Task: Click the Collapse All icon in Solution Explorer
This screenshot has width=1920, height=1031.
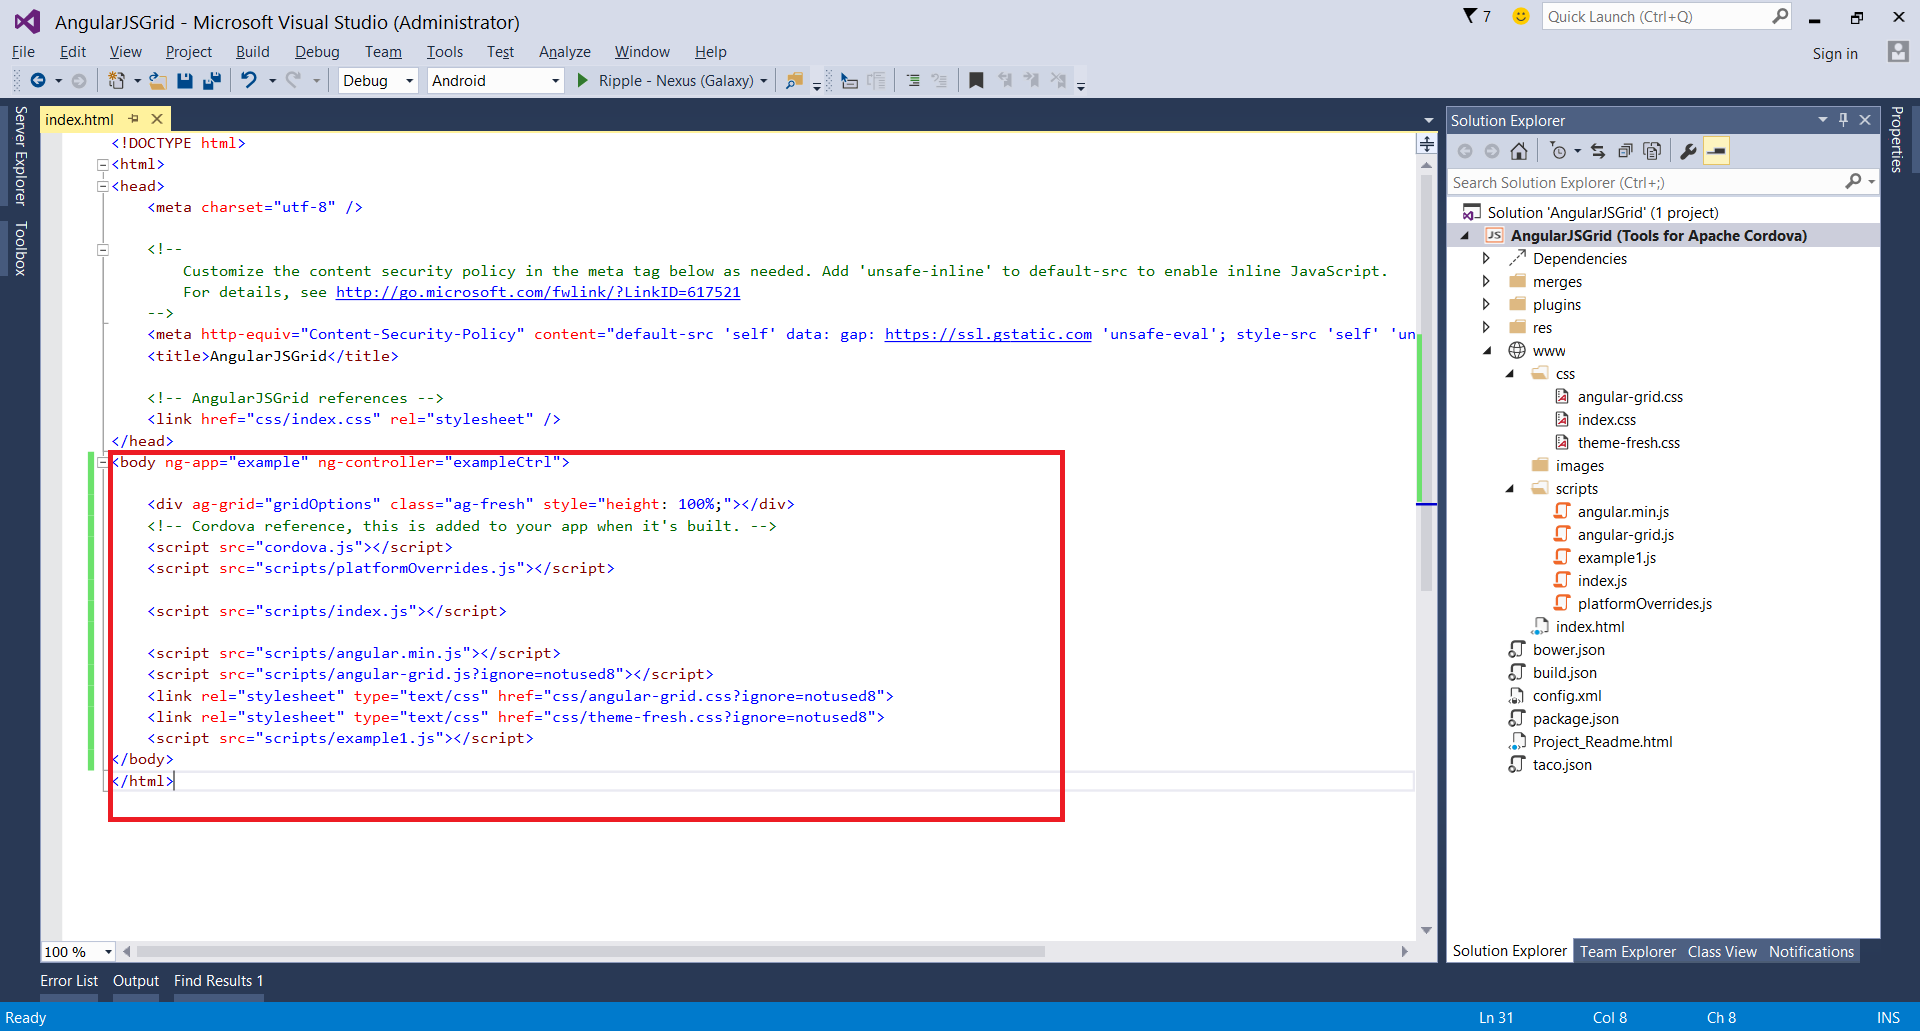Action: 1625,151
